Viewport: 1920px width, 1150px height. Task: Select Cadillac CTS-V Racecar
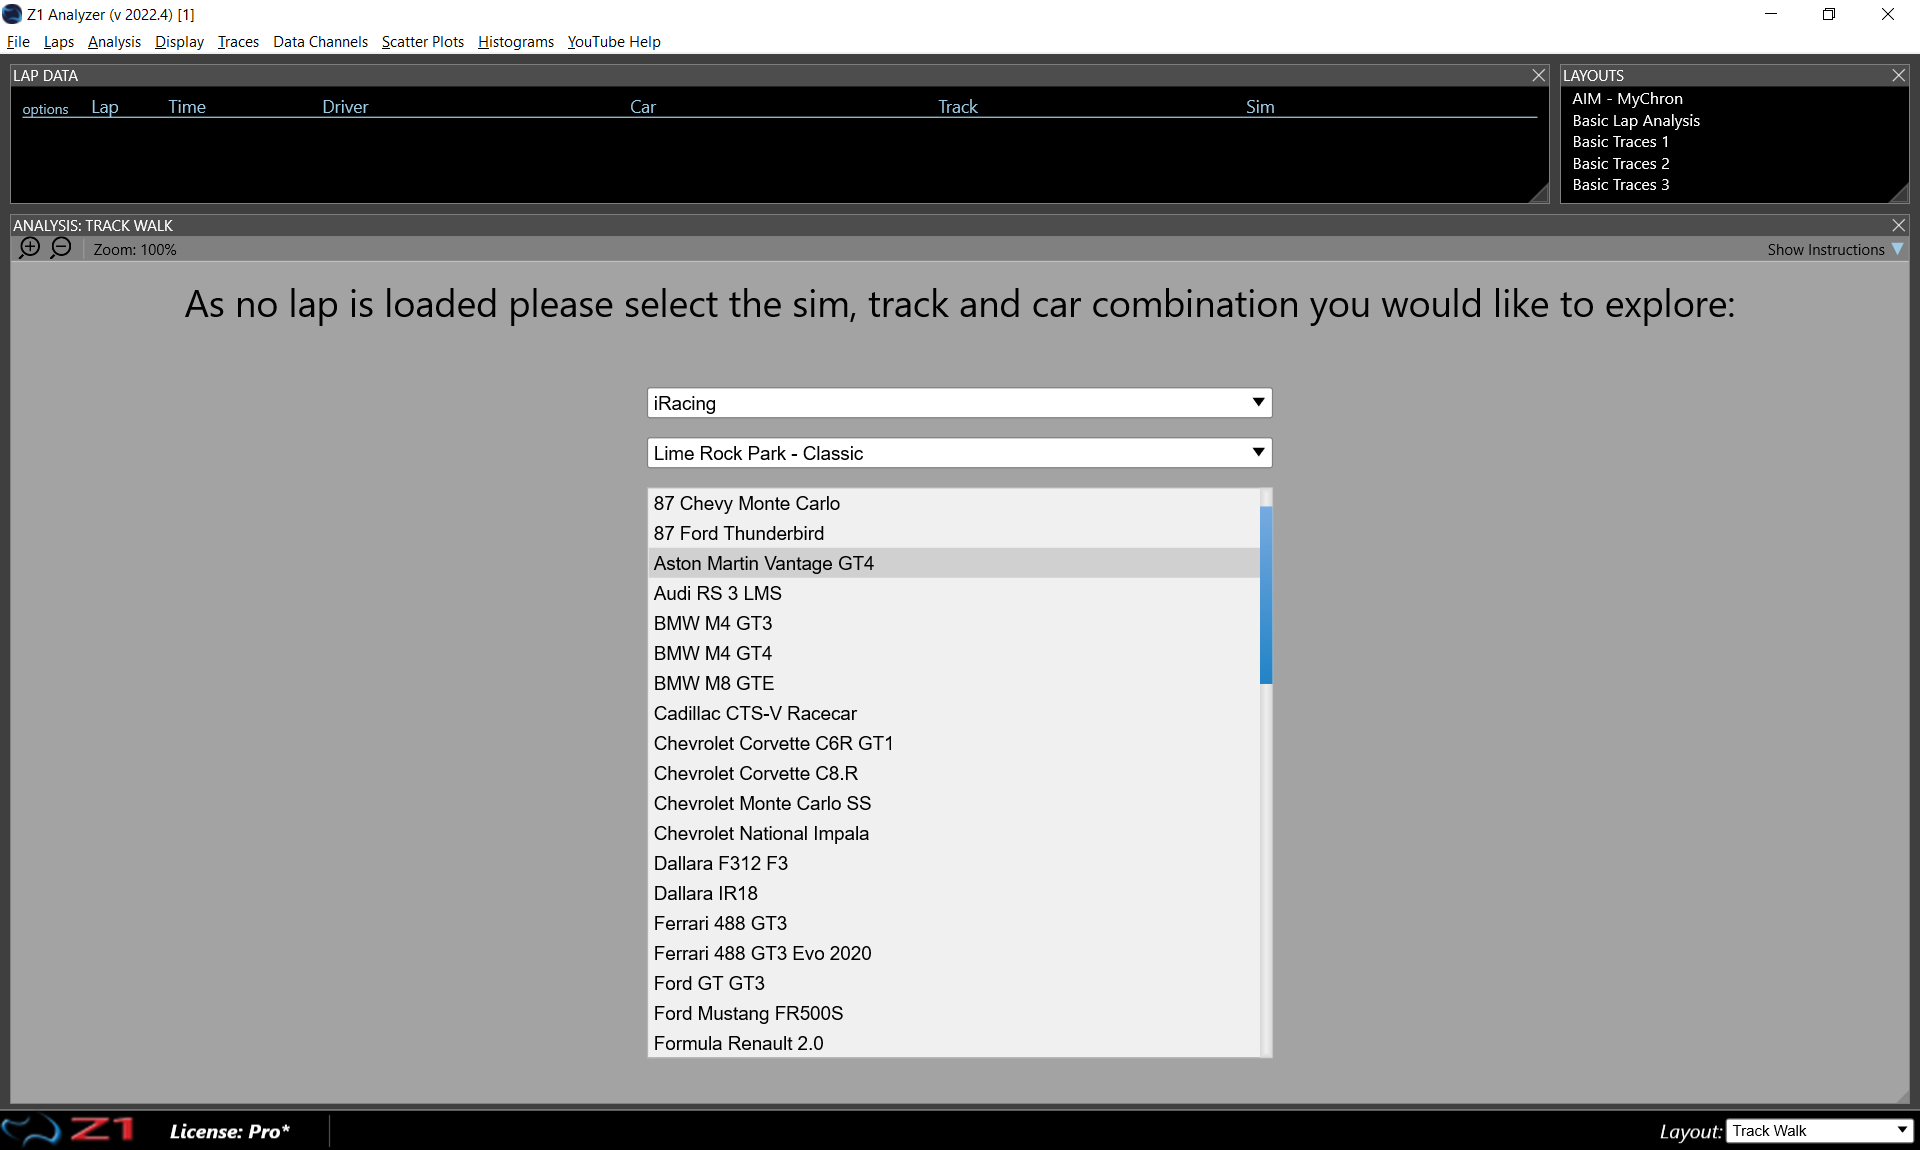(x=954, y=713)
